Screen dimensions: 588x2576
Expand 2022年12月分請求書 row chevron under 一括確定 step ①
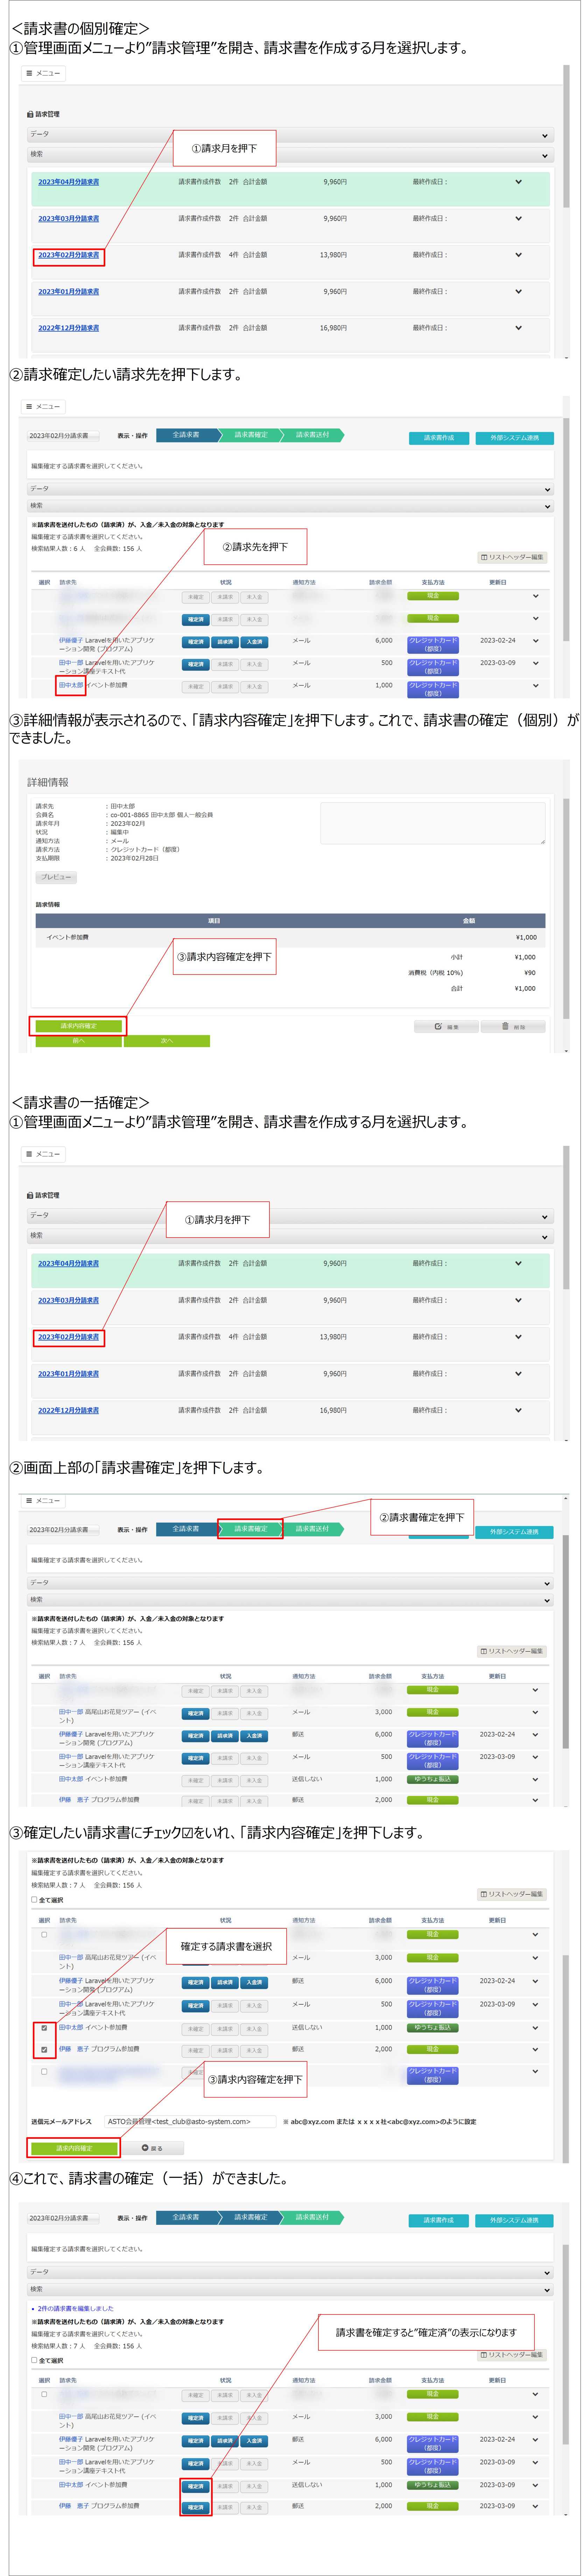[518, 1410]
